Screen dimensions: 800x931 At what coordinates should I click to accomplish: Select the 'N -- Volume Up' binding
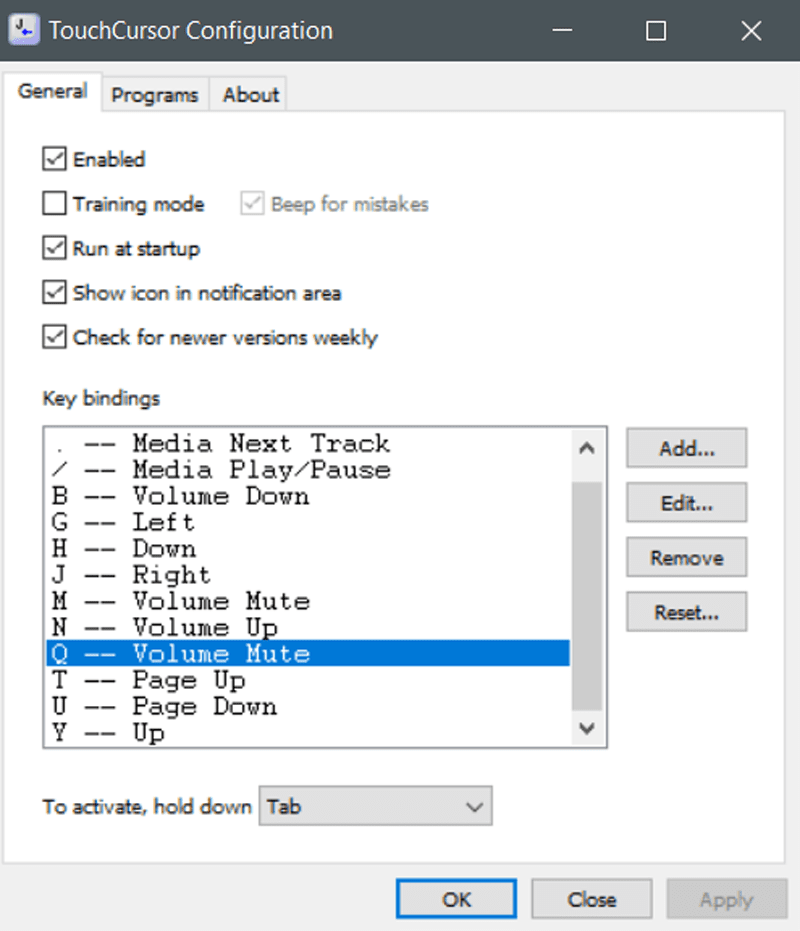[x=308, y=627]
